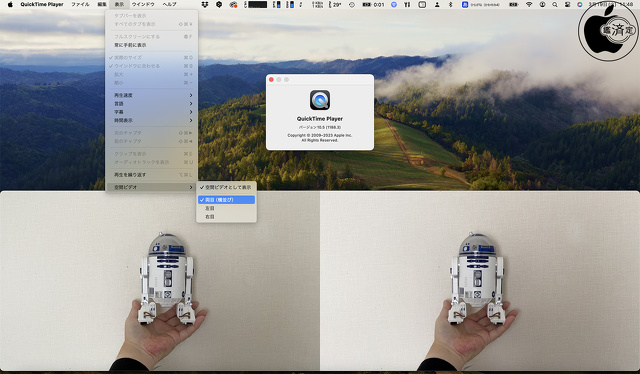Open the Time Machine menu bar icon
The width and height of the screenshot is (640, 374).
[x=352, y=4]
